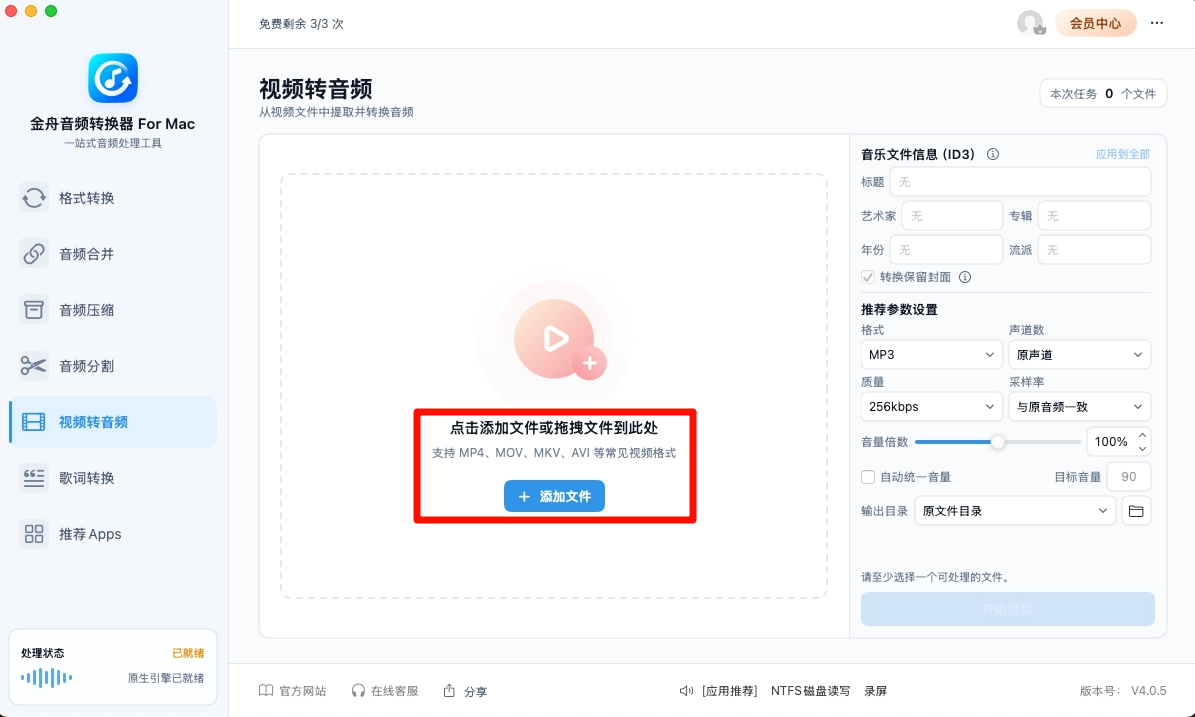Toggle the 转换保留封面 checkbox
Viewport: 1195px width, 717px height.
click(867, 277)
